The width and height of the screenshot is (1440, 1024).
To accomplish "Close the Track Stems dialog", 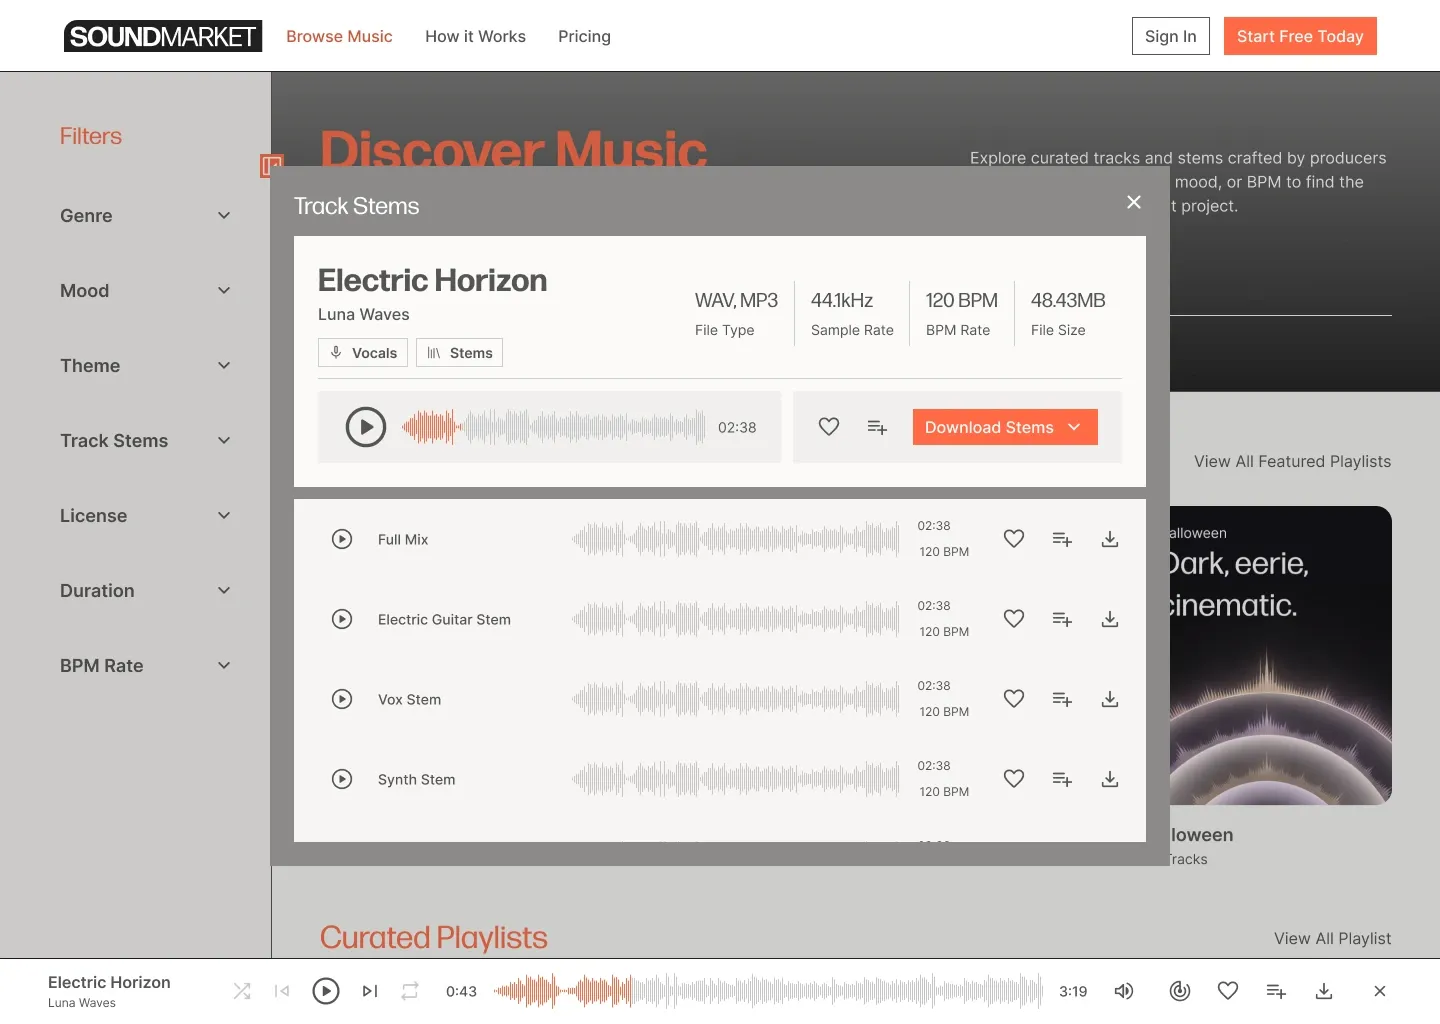I will [x=1134, y=202].
